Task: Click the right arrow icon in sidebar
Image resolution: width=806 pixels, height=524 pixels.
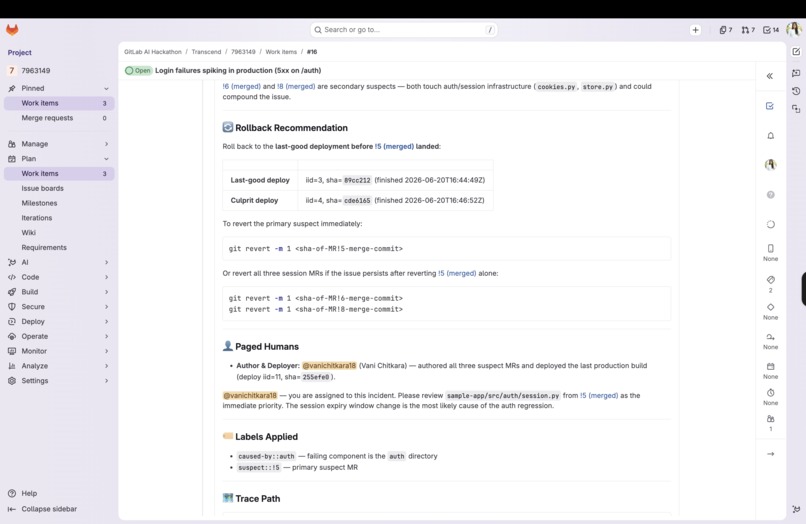Action: coord(771,454)
